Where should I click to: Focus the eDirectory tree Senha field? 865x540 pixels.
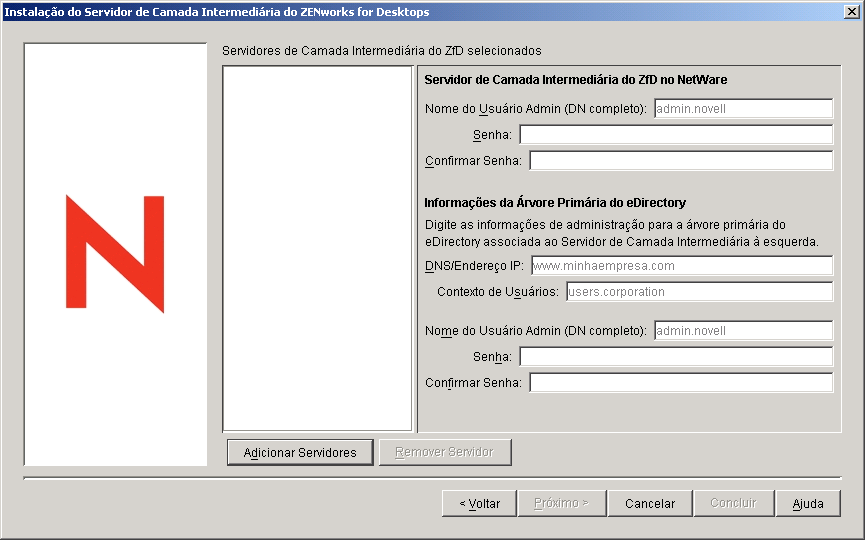pyautogui.click(x=676, y=356)
